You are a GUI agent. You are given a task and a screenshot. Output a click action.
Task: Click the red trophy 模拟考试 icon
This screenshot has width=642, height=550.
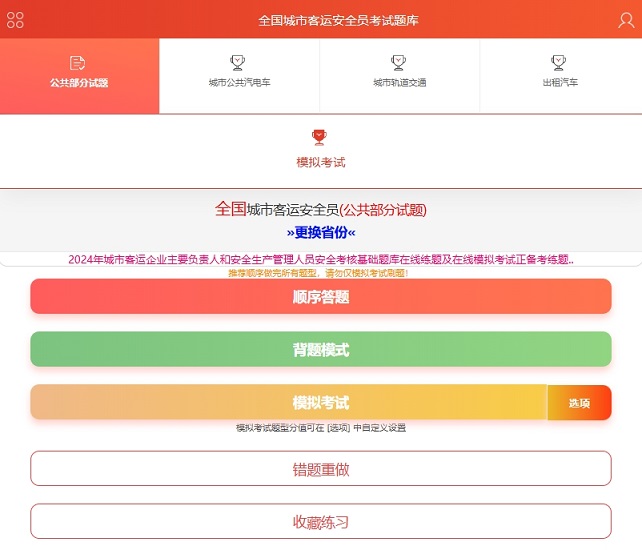coord(319,137)
